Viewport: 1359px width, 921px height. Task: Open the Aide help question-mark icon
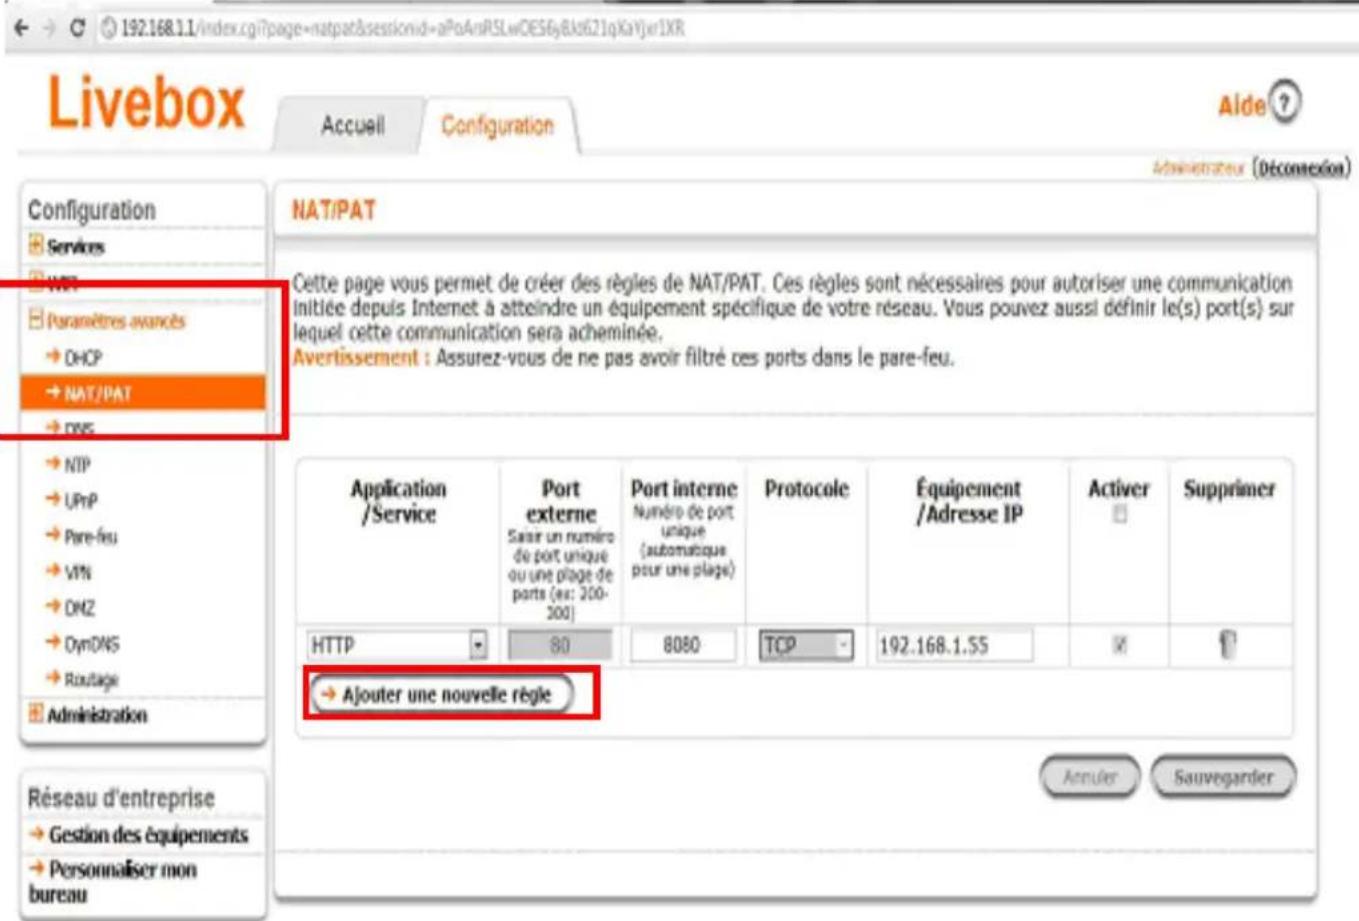[x=1285, y=102]
